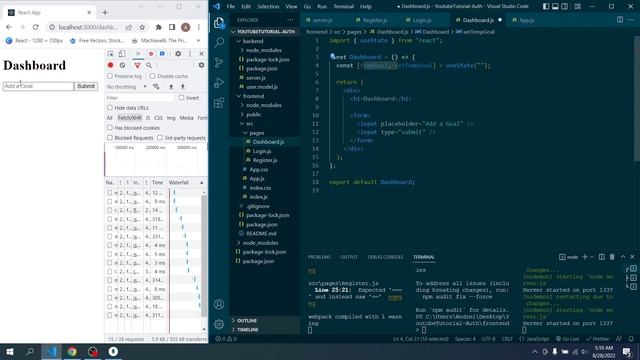Open the Selection menu in VS Code

click(x=268, y=7)
